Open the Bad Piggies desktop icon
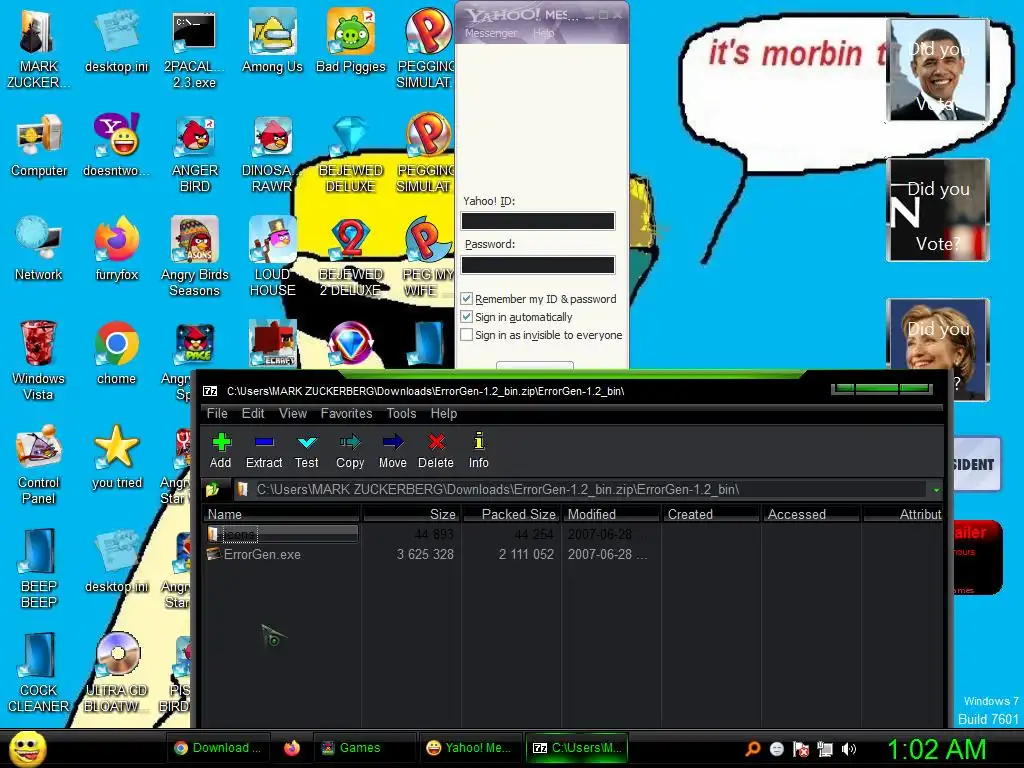The height and width of the screenshot is (768, 1024). click(x=351, y=41)
